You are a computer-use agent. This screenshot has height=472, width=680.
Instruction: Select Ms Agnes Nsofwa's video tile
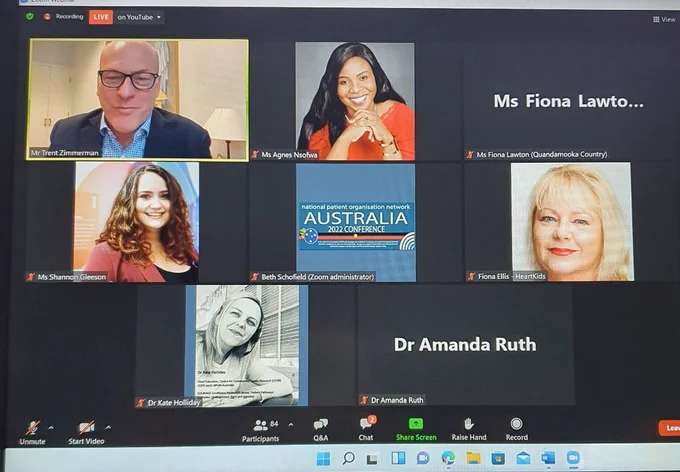(x=355, y=101)
